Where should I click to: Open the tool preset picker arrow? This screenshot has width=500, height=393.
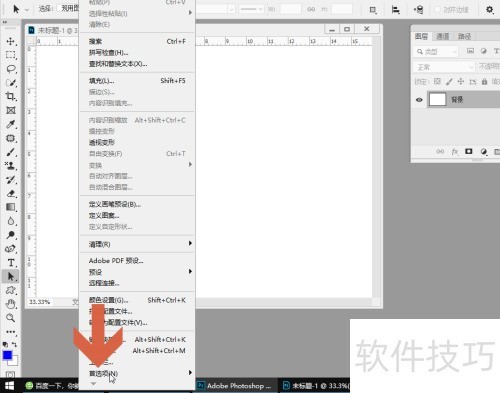27,10
